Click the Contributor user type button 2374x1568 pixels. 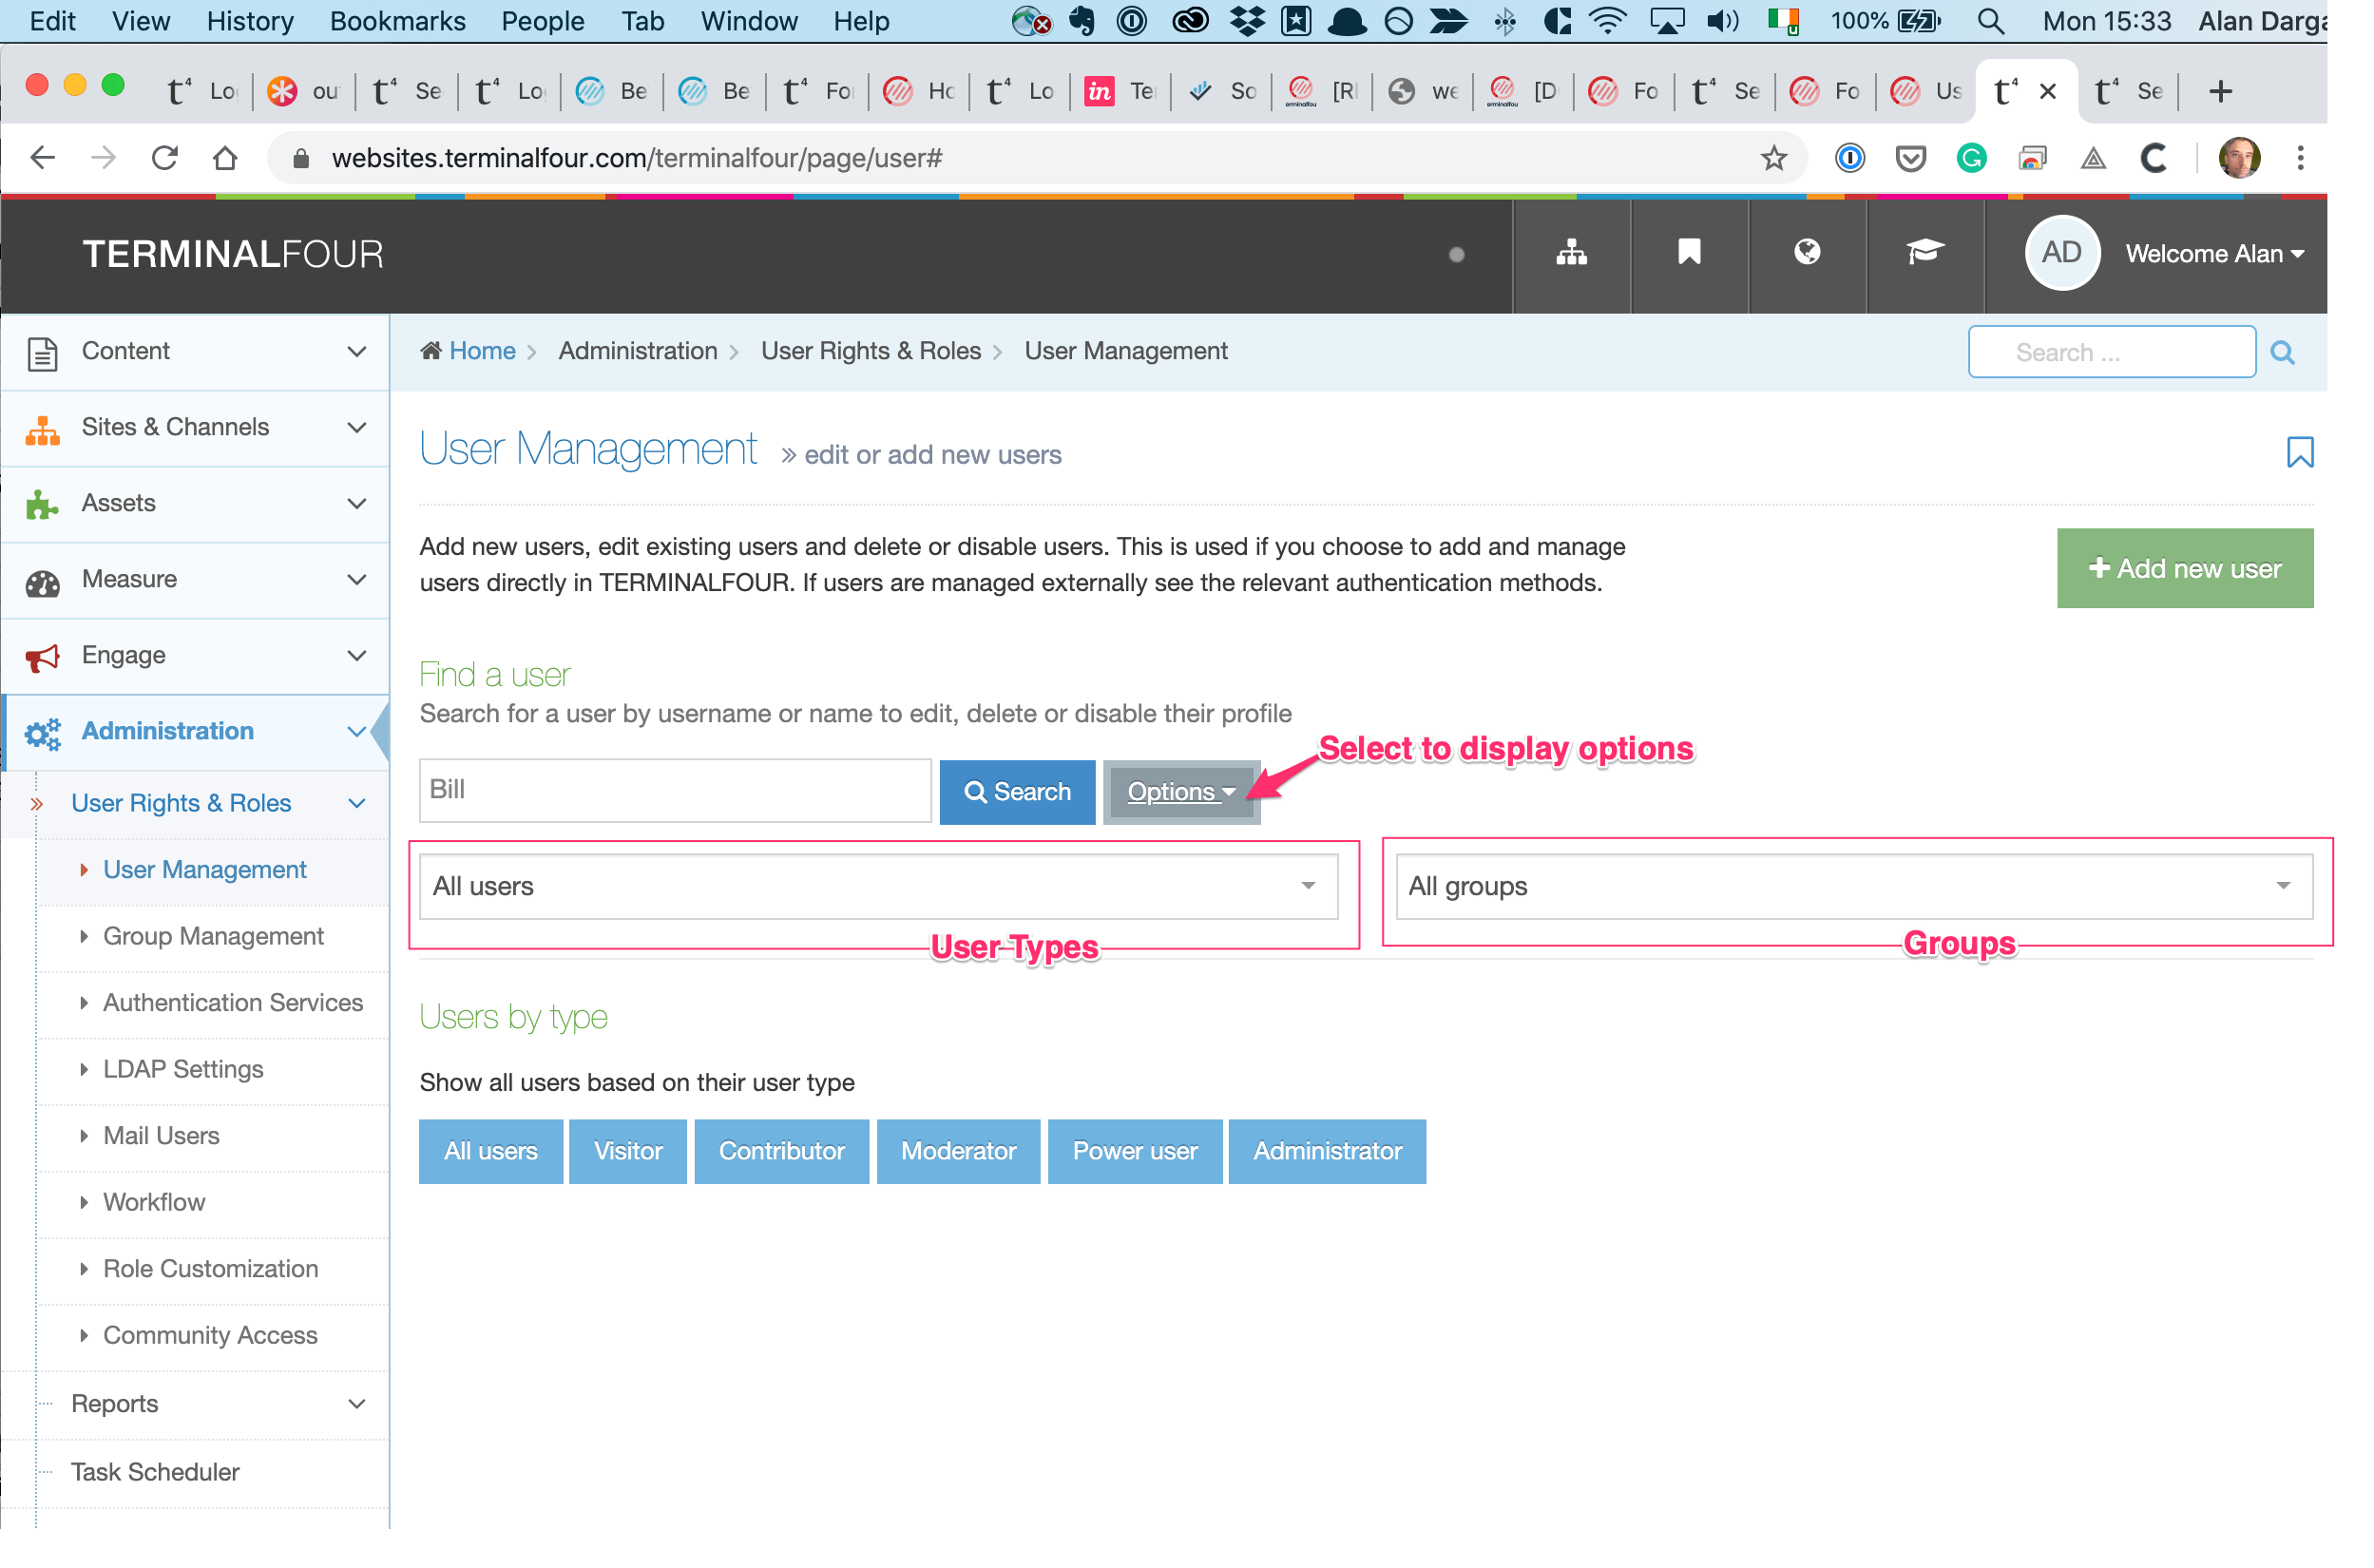click(x=778, y=1150)
